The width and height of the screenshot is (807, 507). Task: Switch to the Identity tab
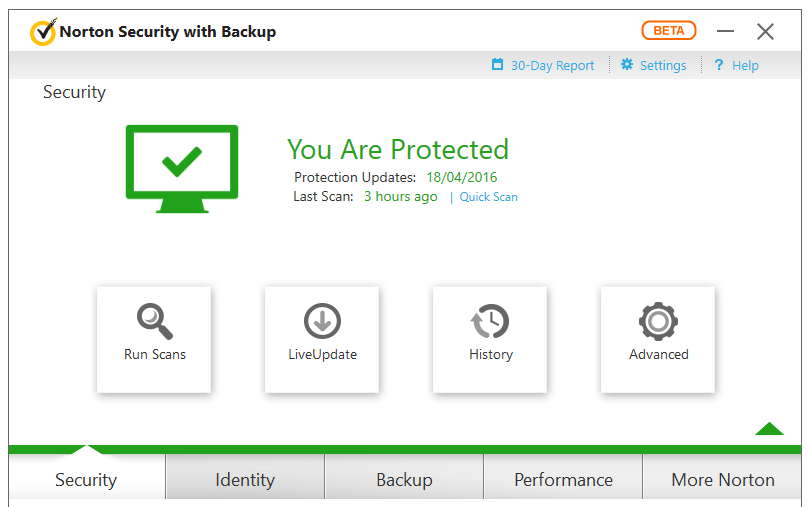pyautogui.click(x=245, y=479)
